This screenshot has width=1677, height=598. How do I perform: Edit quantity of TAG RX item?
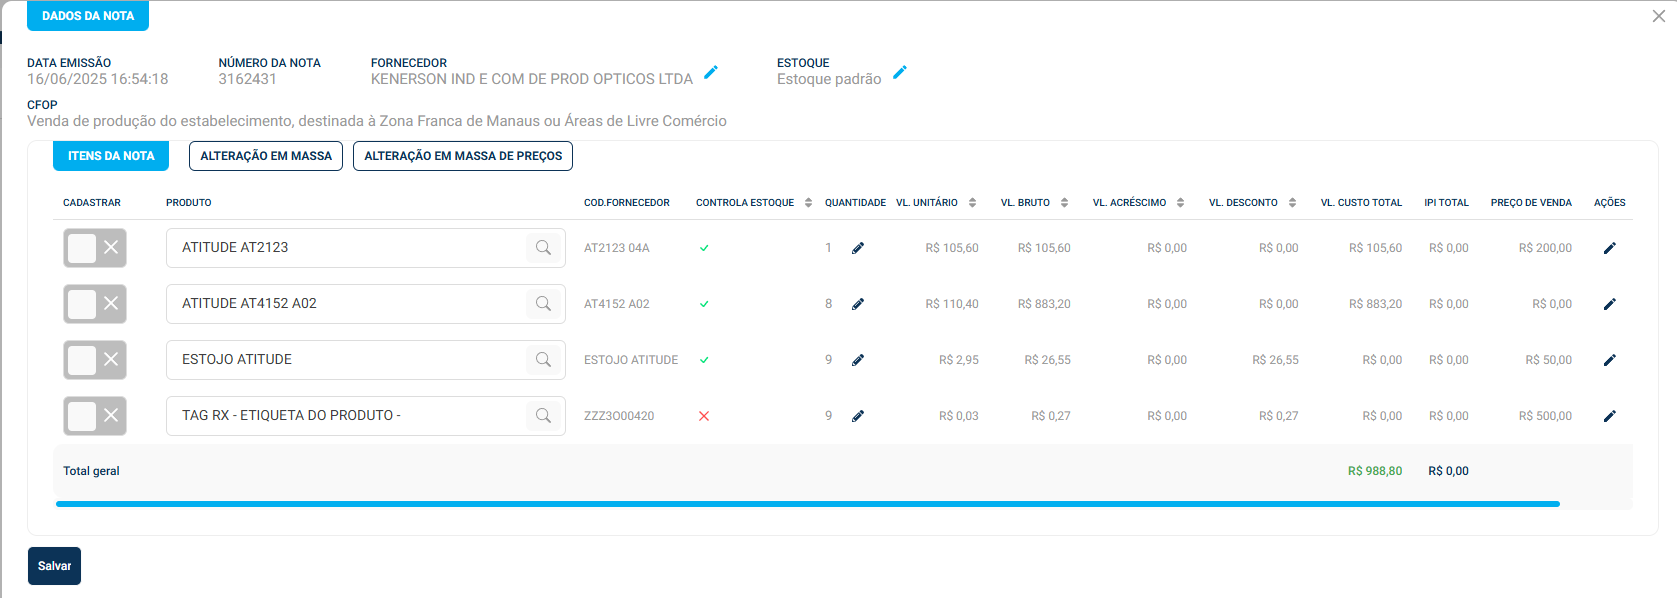858,416
